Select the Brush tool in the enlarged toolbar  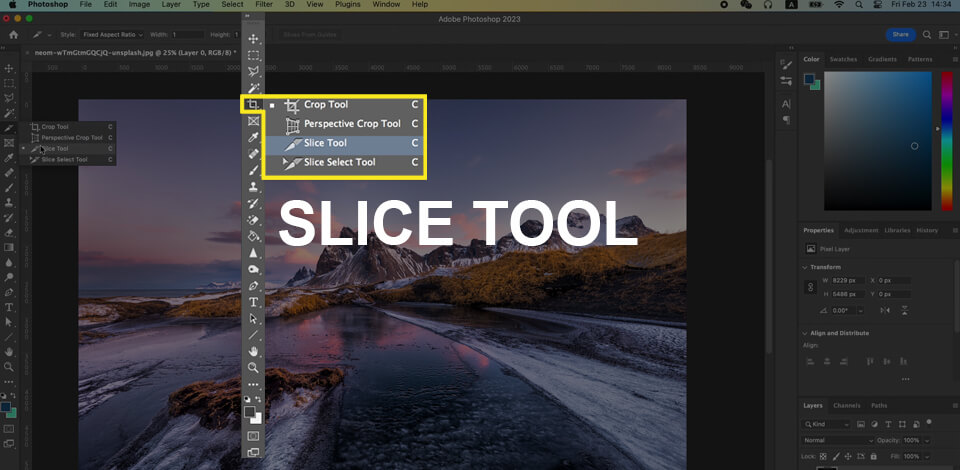click(253, 170)
